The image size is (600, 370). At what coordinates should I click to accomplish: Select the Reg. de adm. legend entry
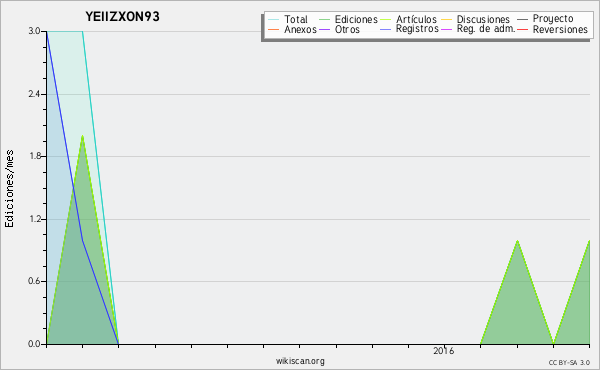pos(478,29)
